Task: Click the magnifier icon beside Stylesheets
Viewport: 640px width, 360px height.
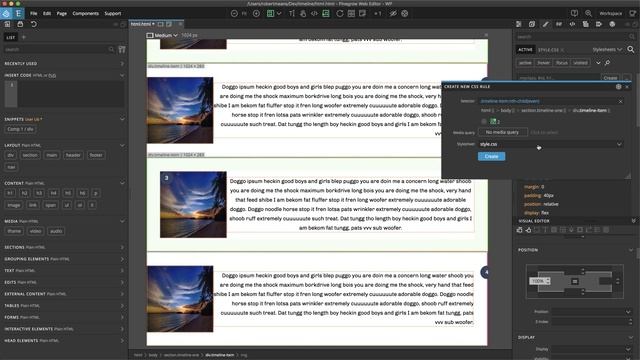Action: click(631, 50)
